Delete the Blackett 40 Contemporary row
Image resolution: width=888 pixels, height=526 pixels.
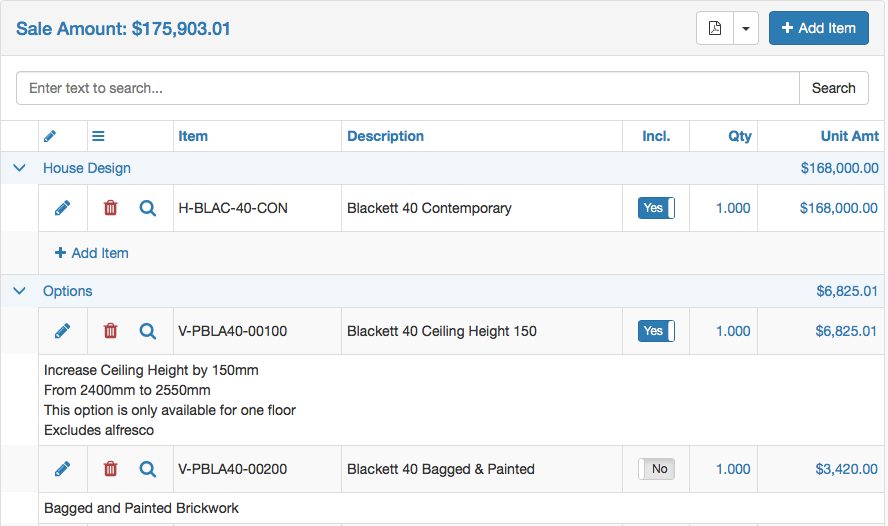(x=110, y=208)
